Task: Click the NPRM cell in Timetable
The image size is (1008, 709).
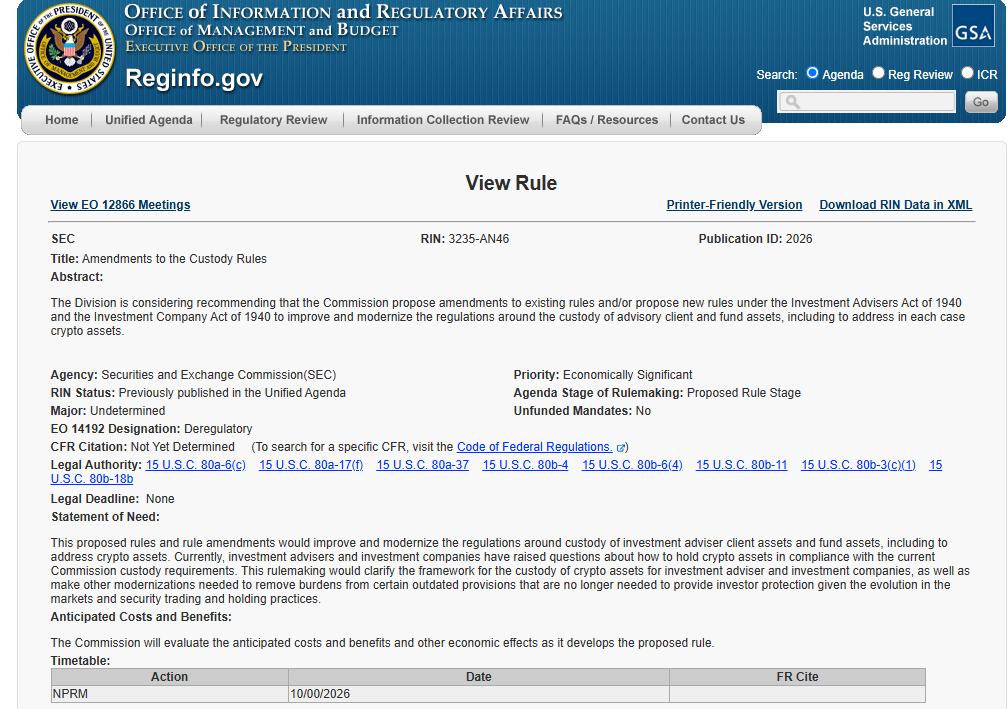Action: click(170, 694)
